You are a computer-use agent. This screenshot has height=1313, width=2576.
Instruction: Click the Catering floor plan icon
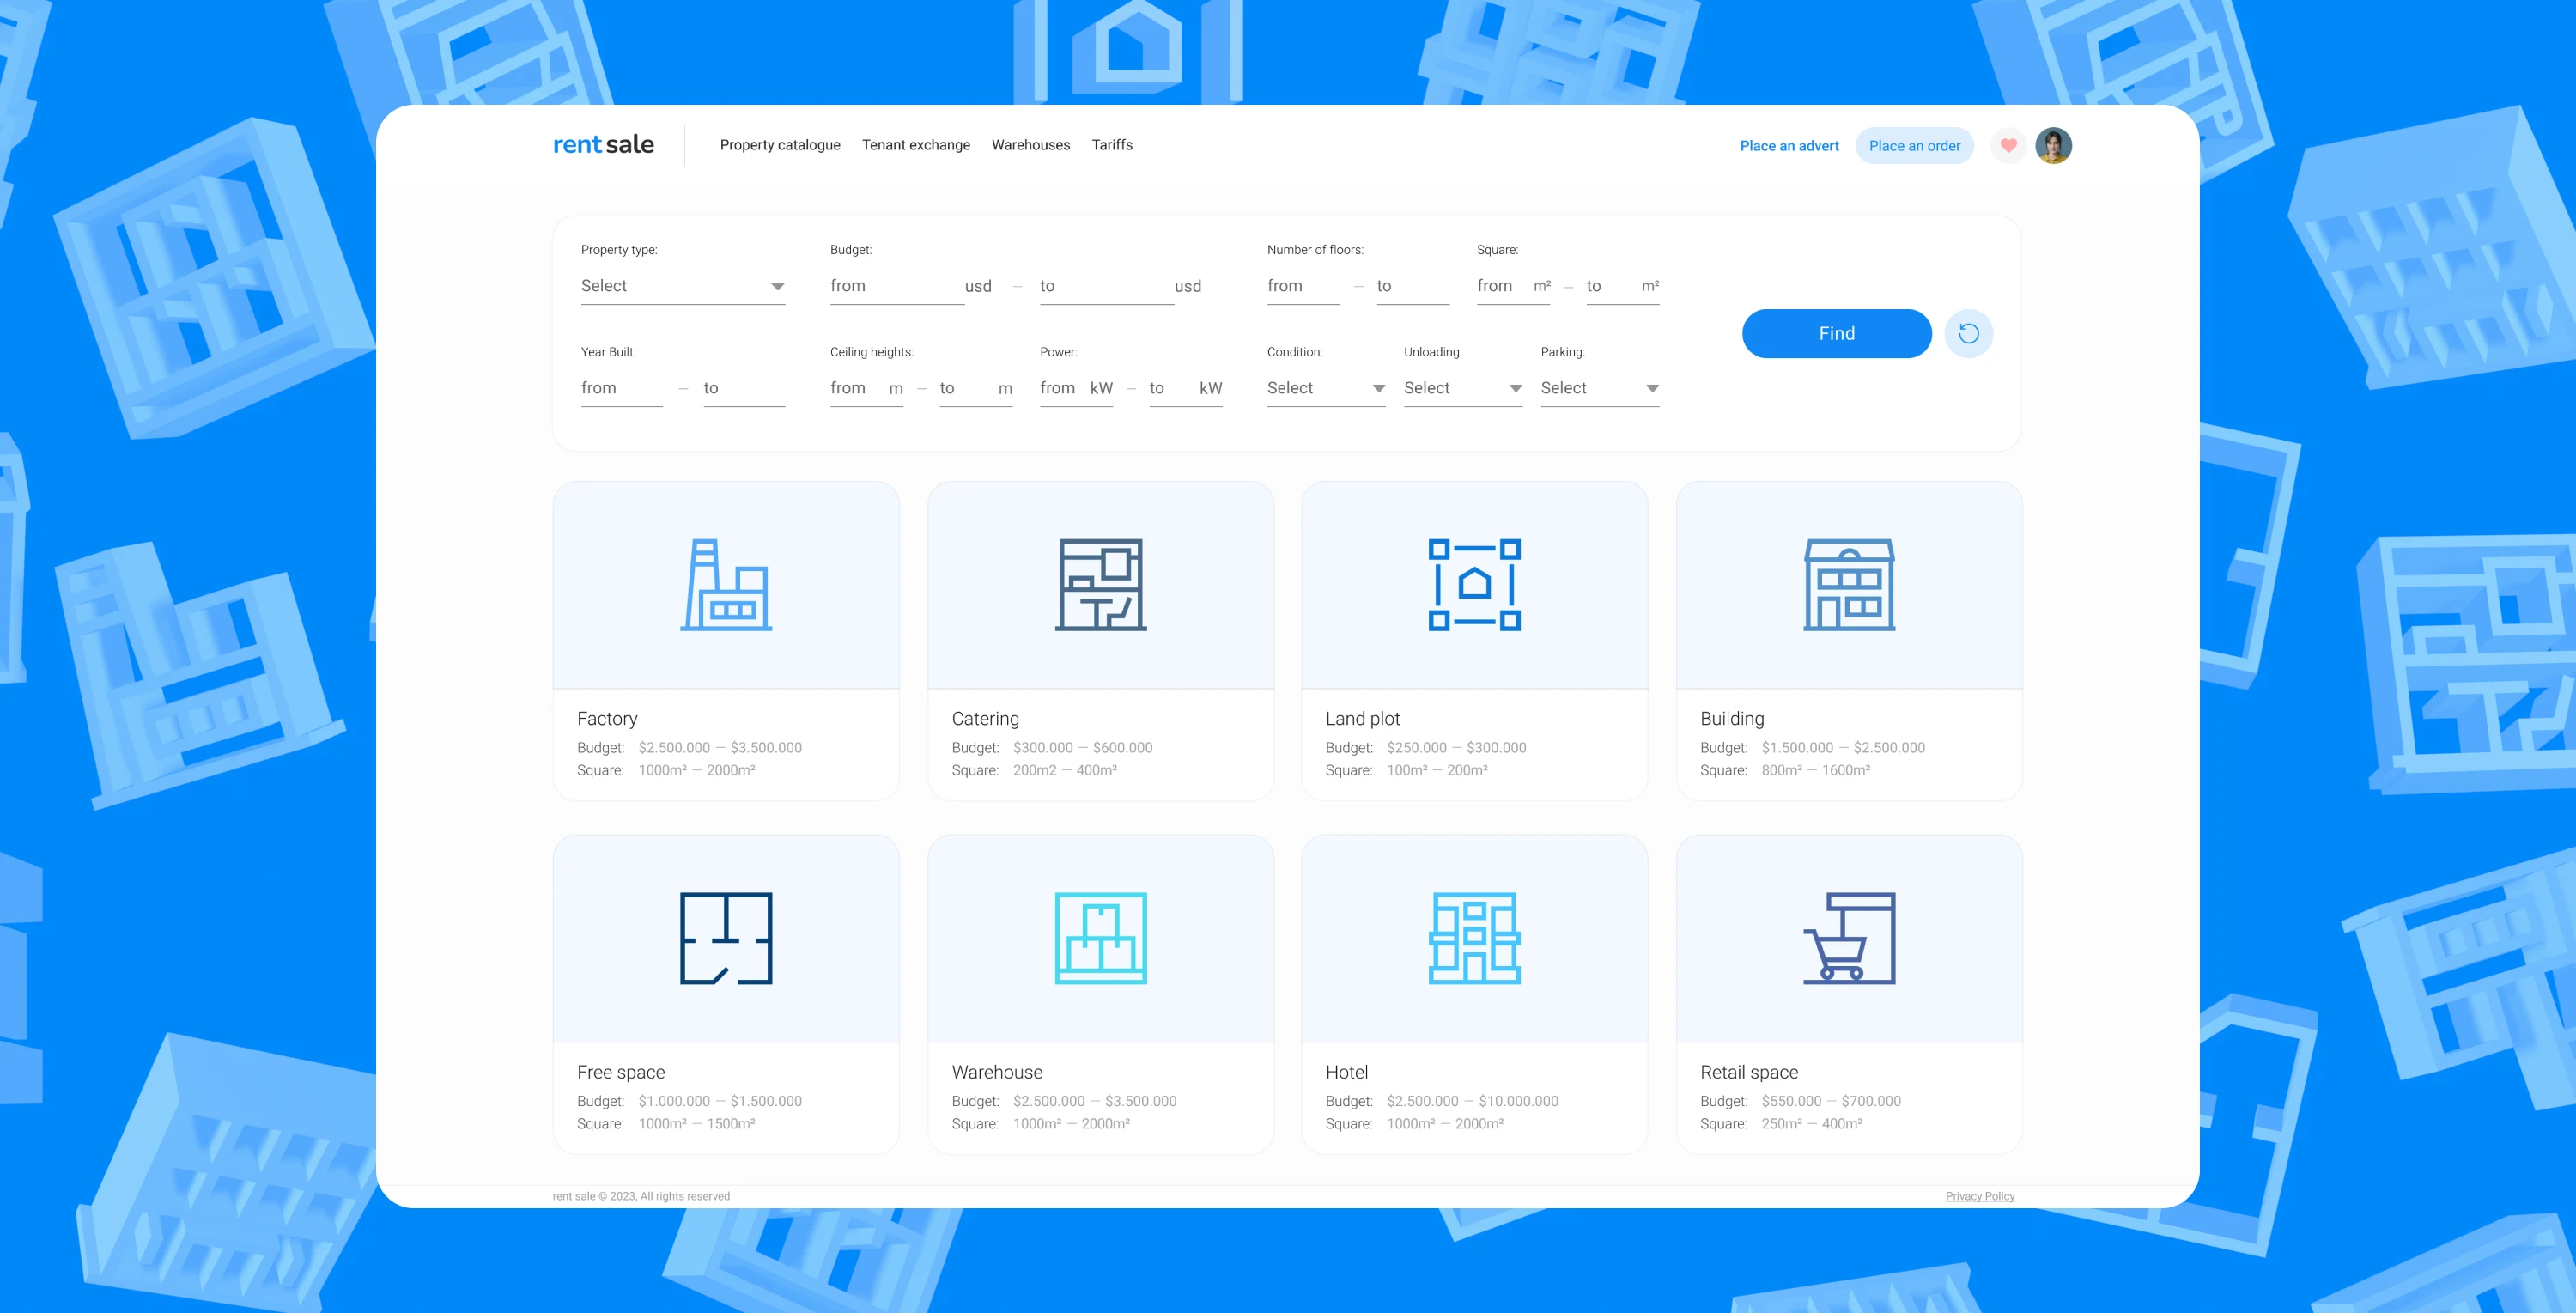(1100, 585)
